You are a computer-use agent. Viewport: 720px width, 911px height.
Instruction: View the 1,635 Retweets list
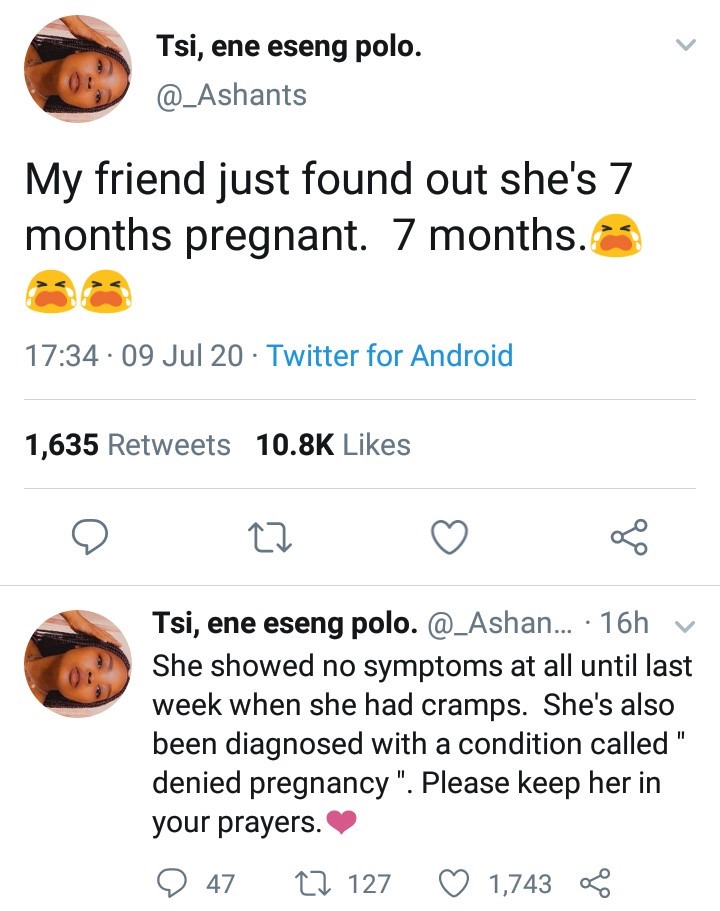127,445
